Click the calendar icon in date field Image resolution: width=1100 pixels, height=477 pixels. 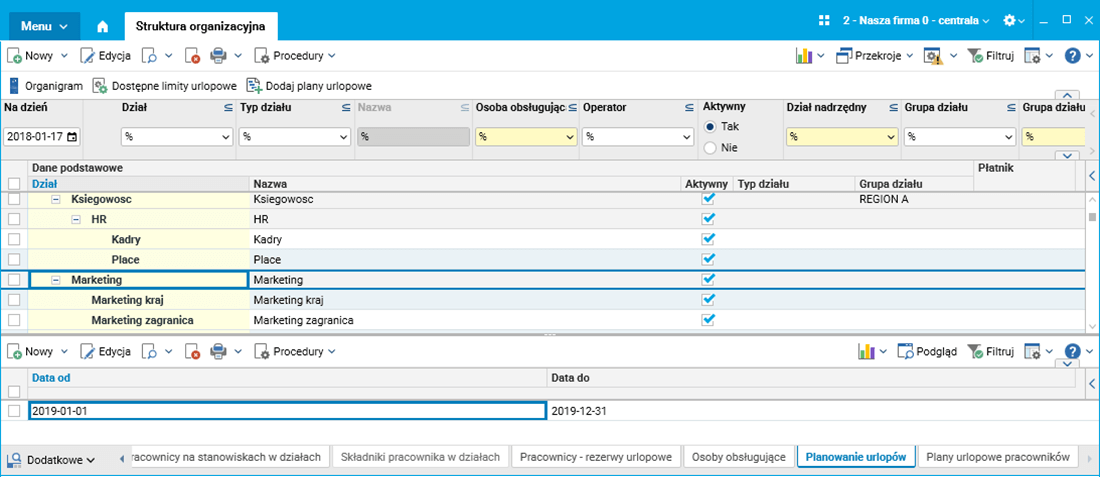point(72,137)
